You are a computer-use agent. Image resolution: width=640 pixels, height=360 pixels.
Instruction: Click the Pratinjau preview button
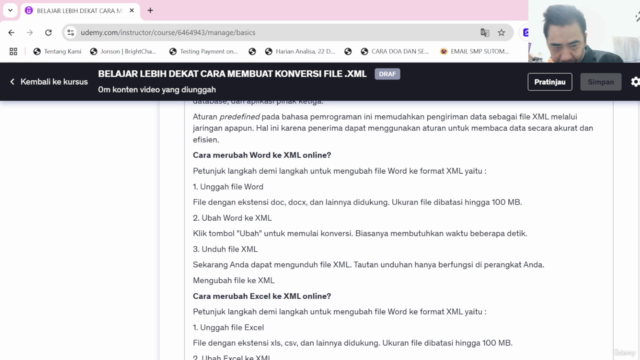(x=550, y=82)
